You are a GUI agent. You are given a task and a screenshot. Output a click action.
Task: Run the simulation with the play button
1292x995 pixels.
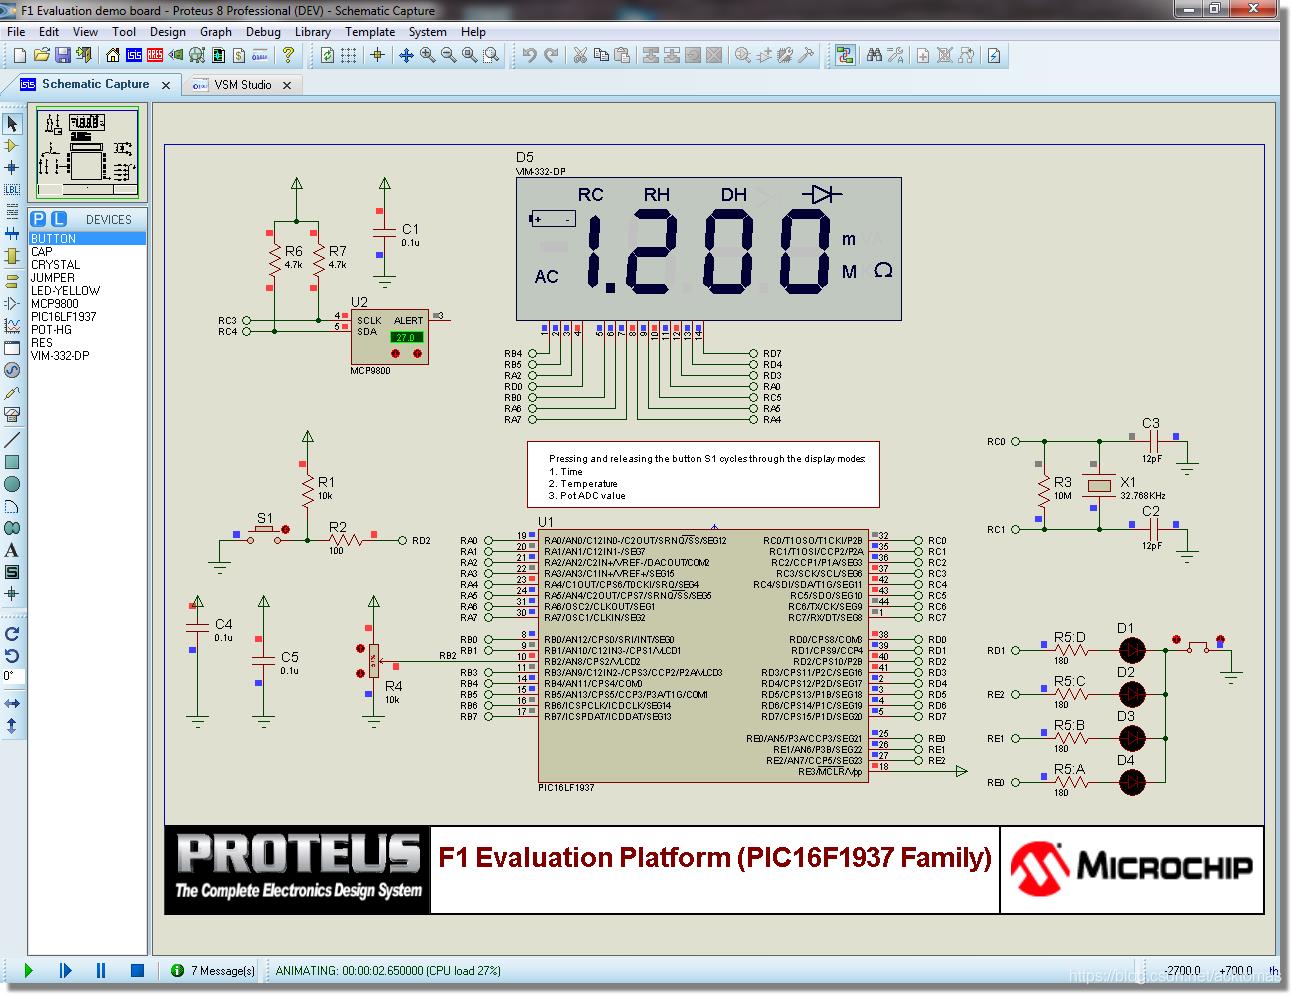(x=29, y=970)
